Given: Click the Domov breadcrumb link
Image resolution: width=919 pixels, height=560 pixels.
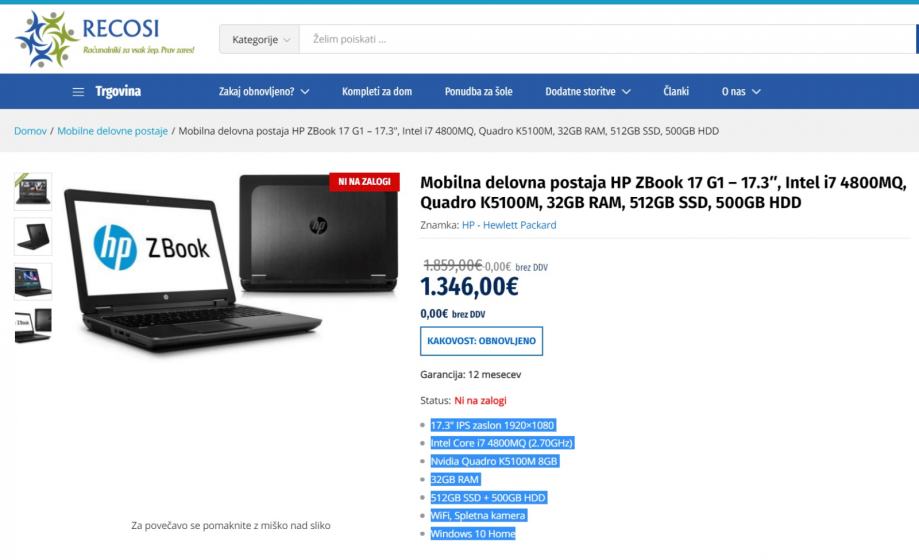Looking at the screenshot, I should pyautogui.click(x=30, y=131).
